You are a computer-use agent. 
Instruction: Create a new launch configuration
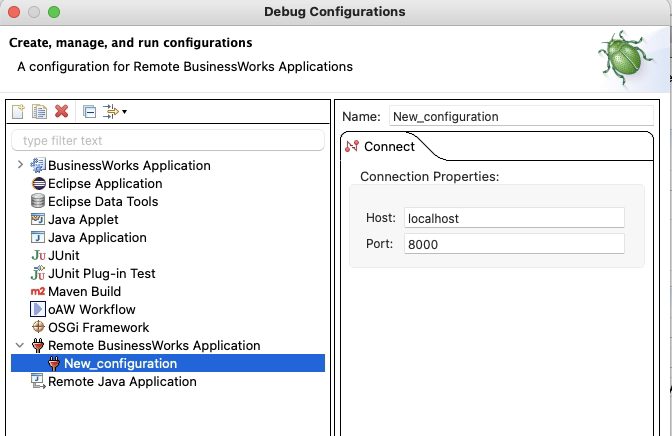coord(18,111)
